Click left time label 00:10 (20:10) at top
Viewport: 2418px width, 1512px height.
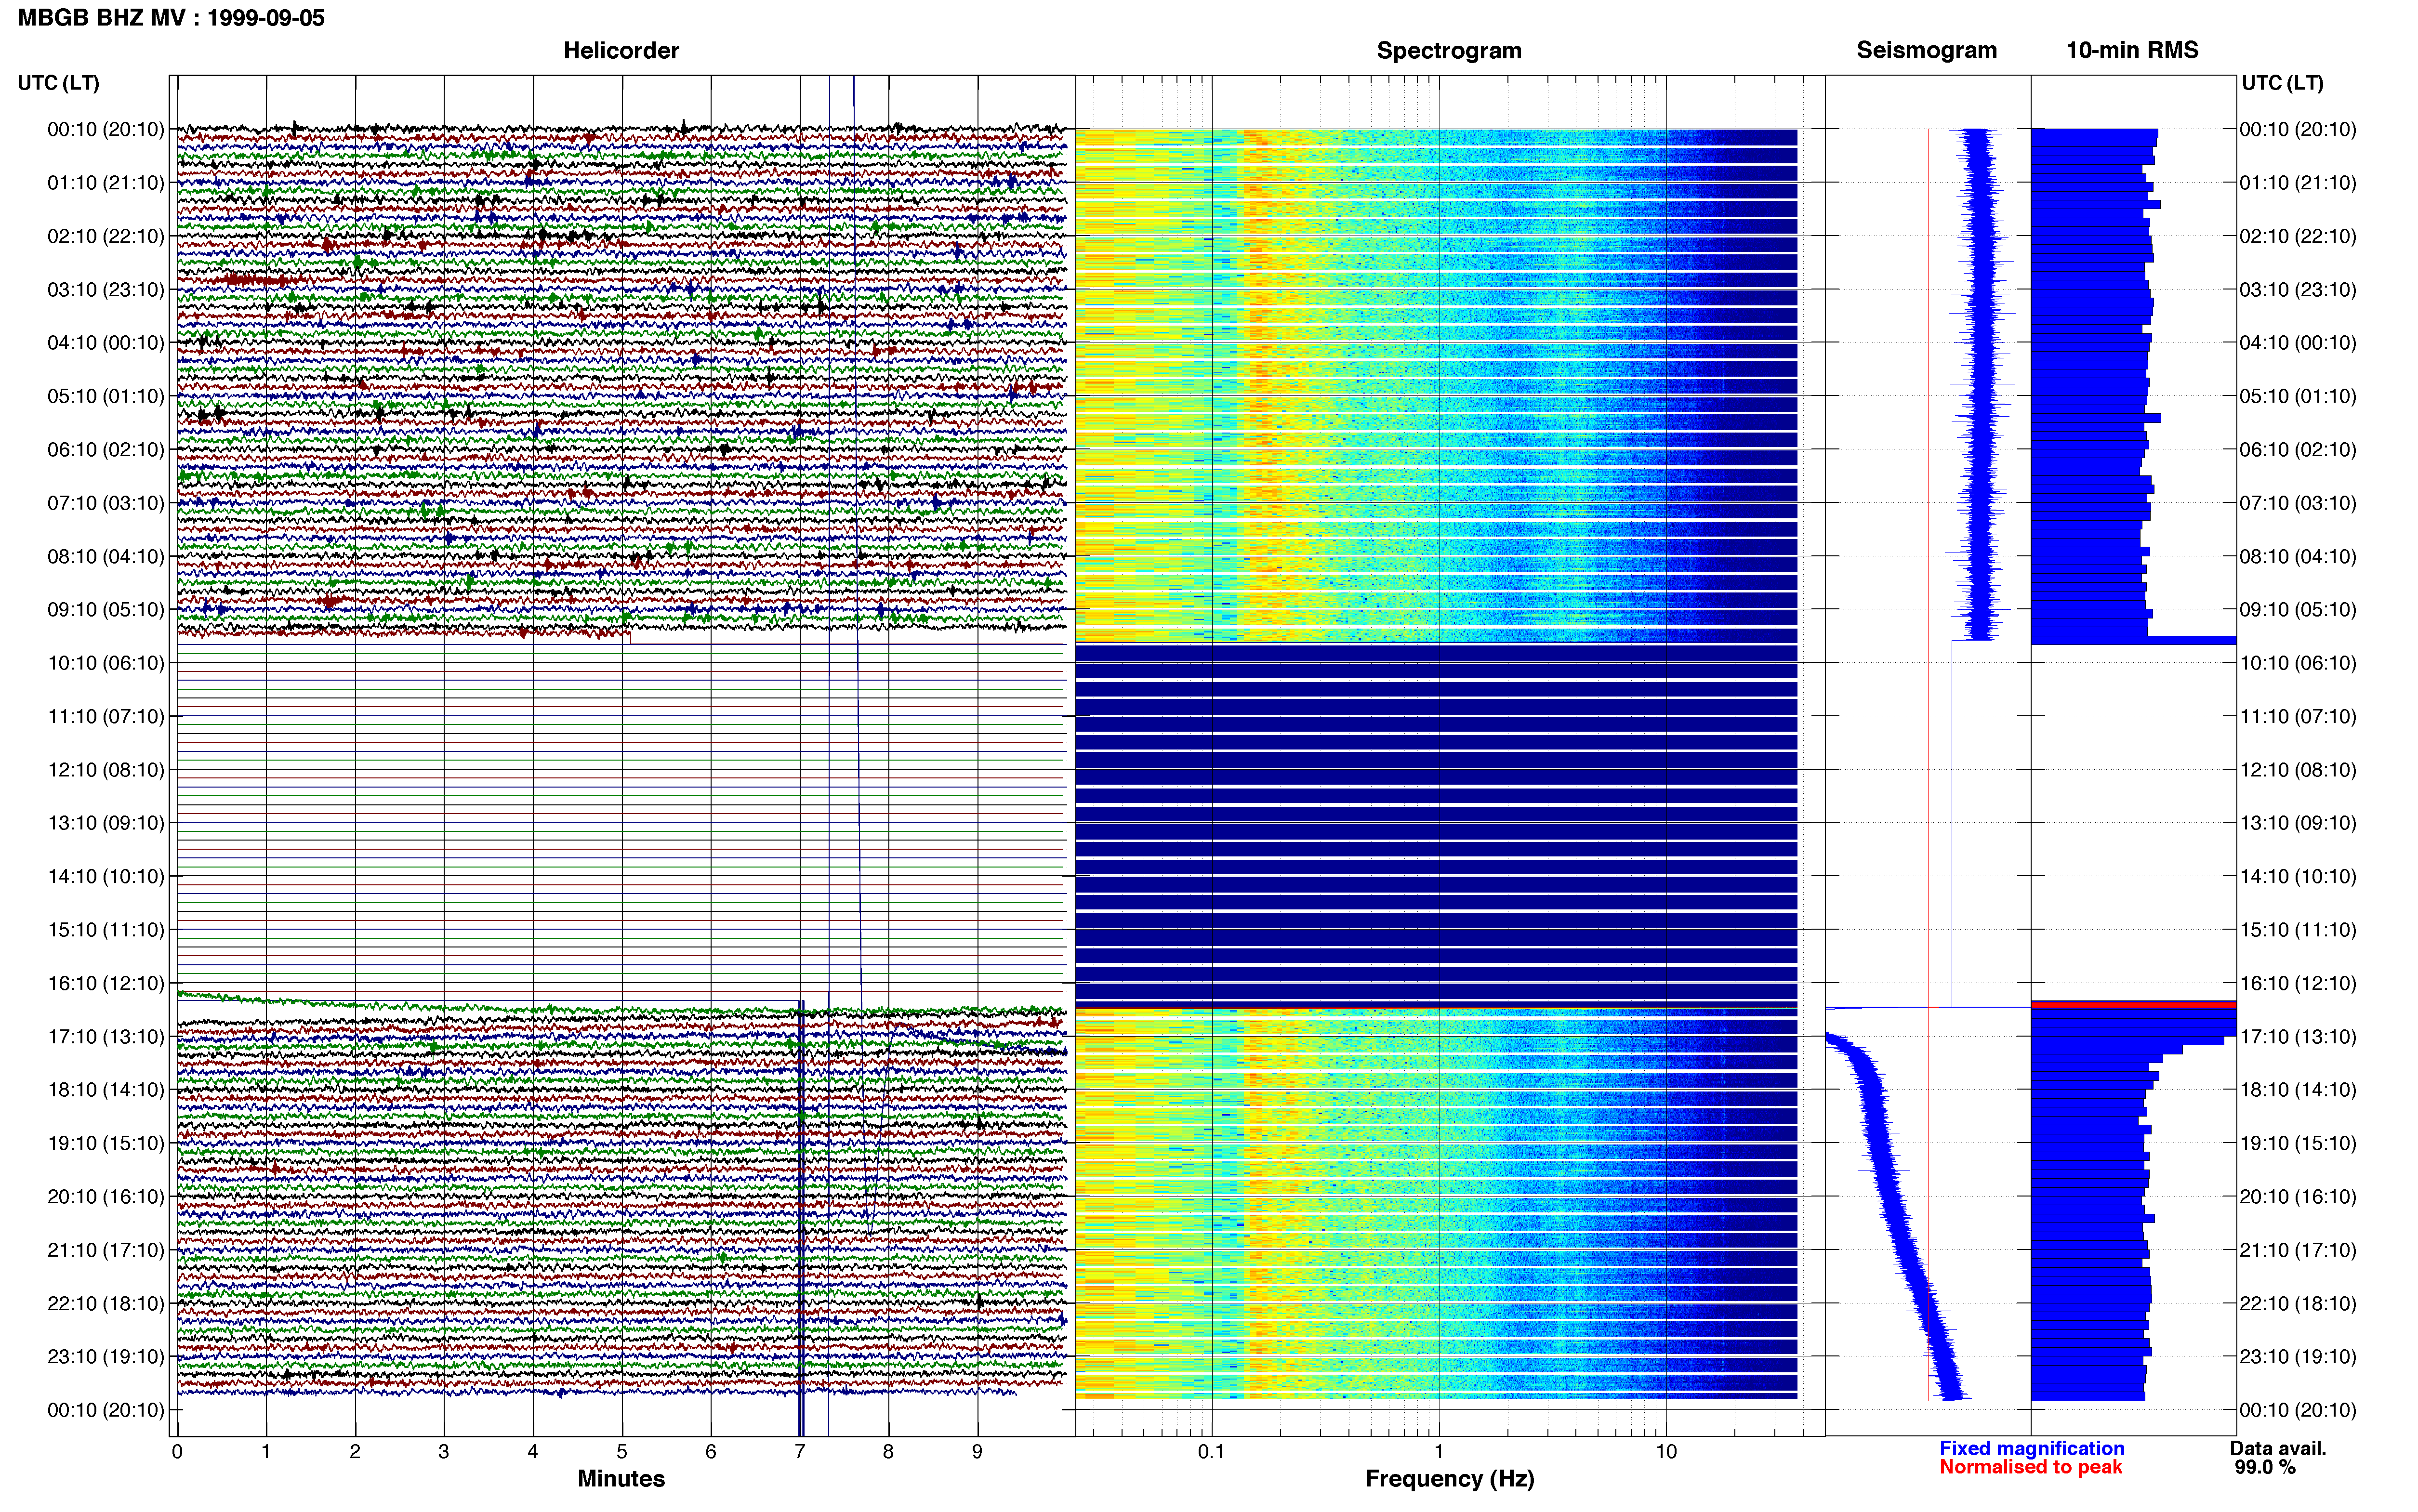click(x=106, y=129)
